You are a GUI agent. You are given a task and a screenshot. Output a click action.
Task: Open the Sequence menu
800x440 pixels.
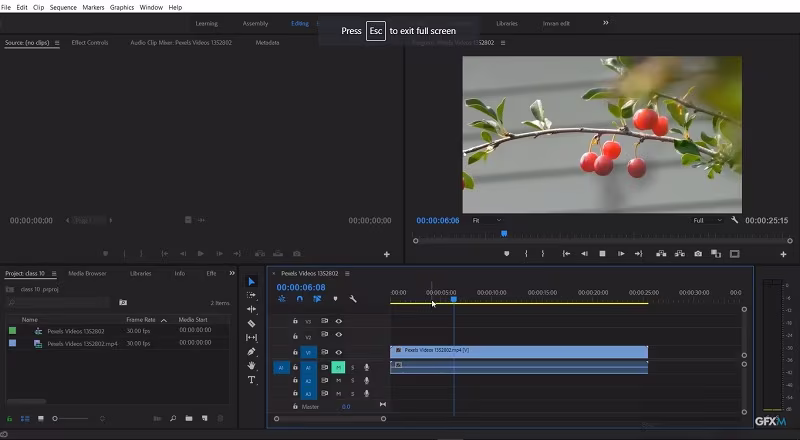(x=63, y=7)
